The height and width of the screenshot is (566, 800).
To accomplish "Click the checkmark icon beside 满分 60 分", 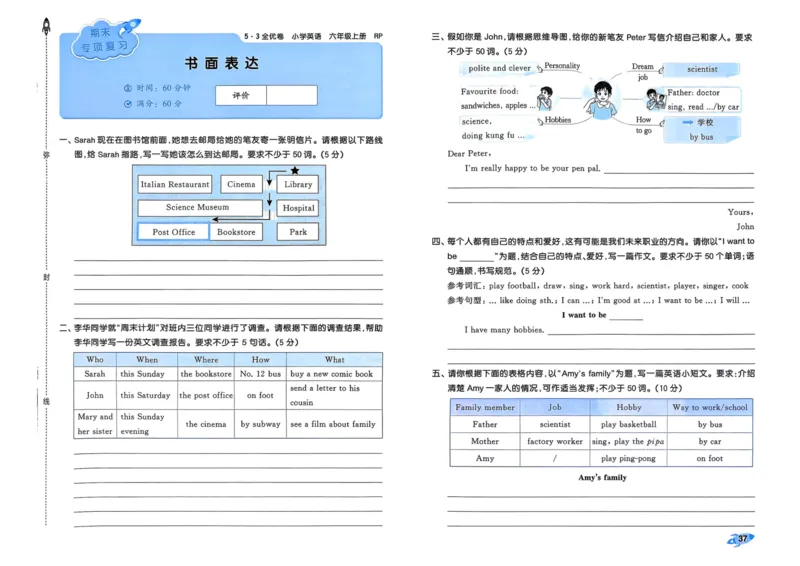I will pyautogui.click(x=126, y=103).
